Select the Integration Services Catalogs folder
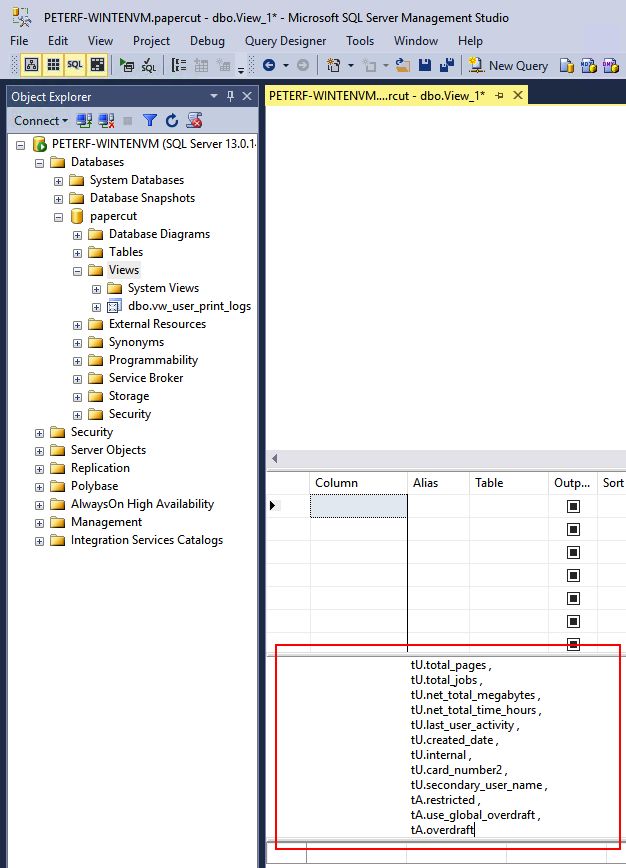The image size is (626, 868). (x=147, y=540)
